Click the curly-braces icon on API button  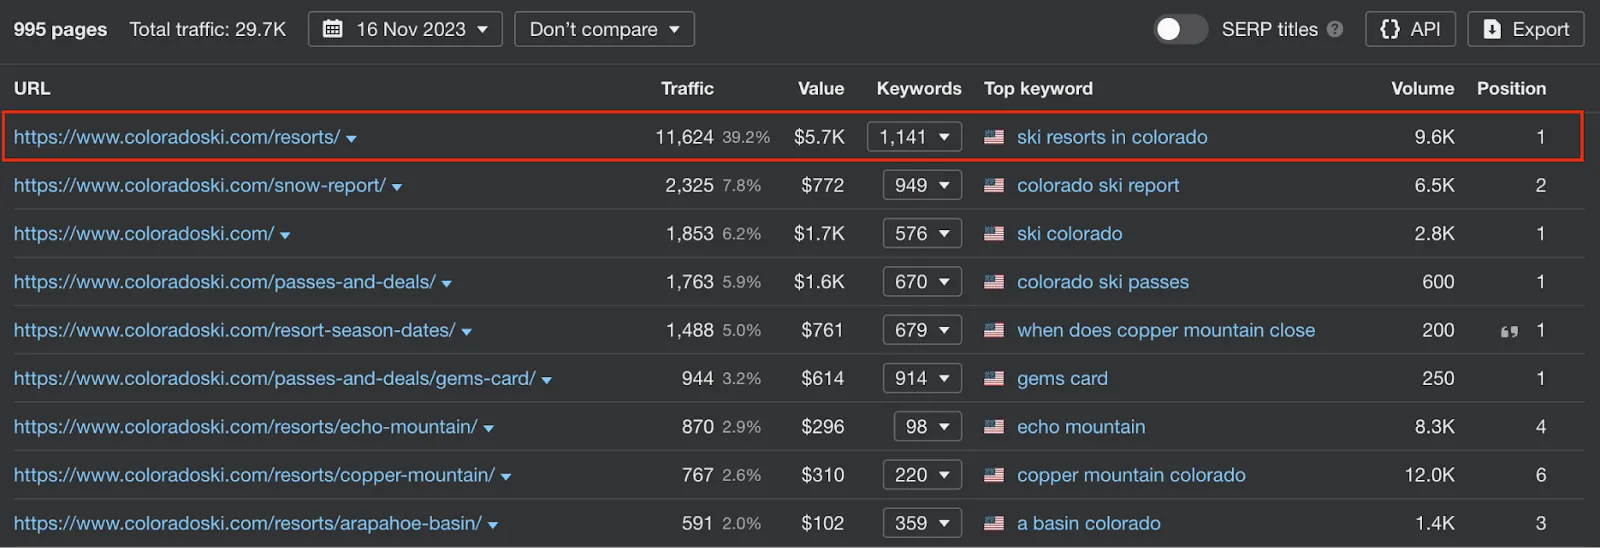click(x=1390, y=29)
